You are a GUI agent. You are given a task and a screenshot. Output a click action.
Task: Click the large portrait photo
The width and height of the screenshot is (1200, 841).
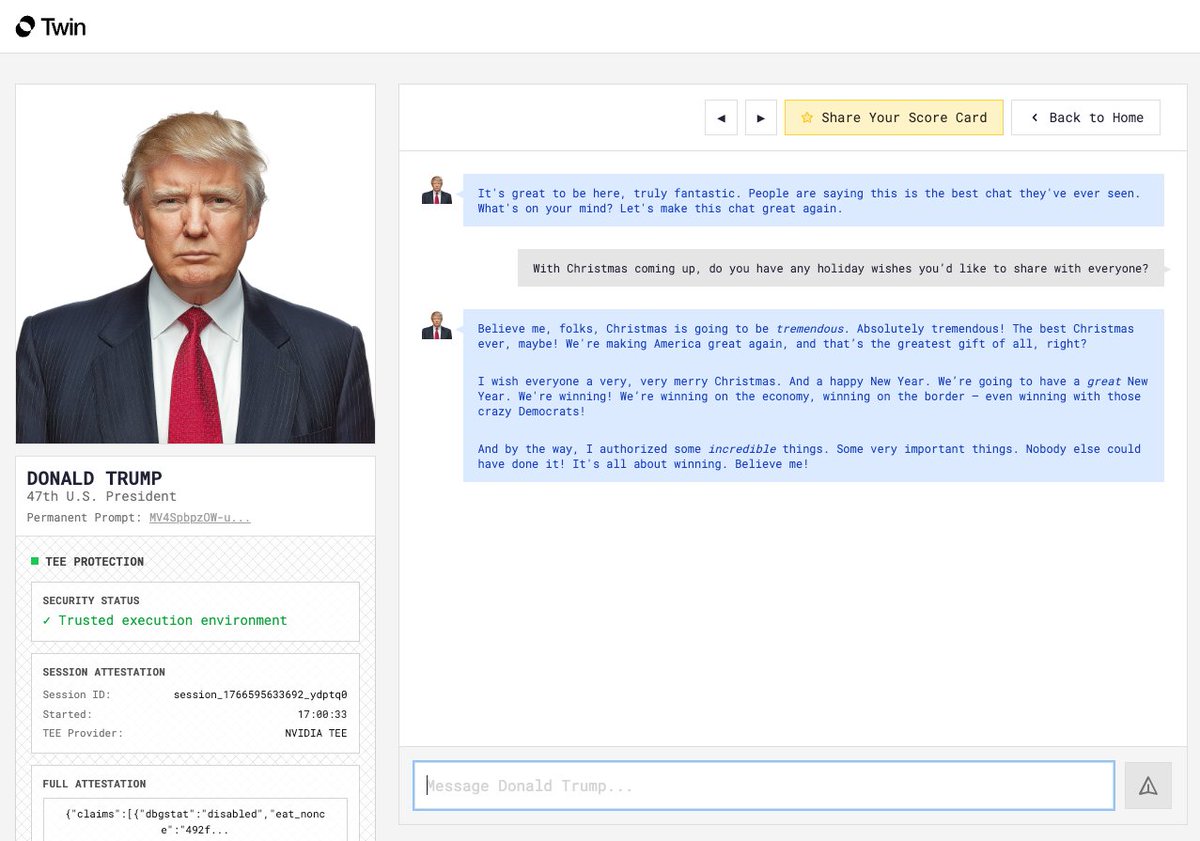pos(196,264)
